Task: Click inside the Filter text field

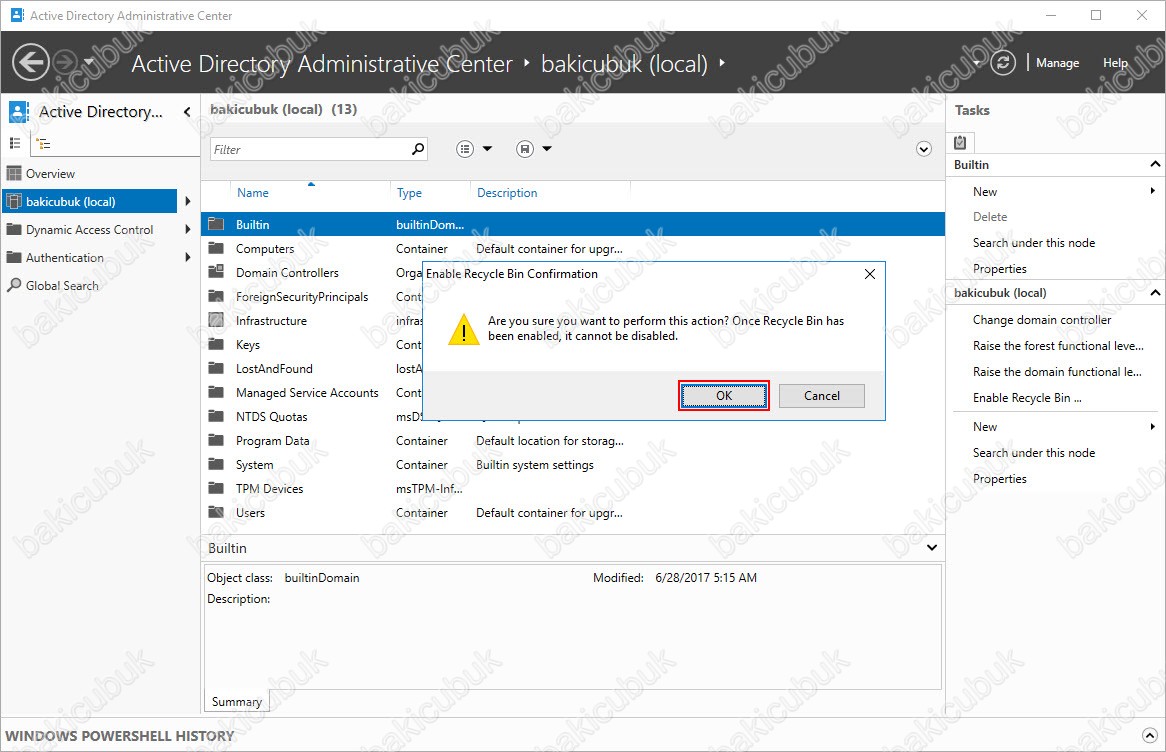Action: click(x=310, y=149)
